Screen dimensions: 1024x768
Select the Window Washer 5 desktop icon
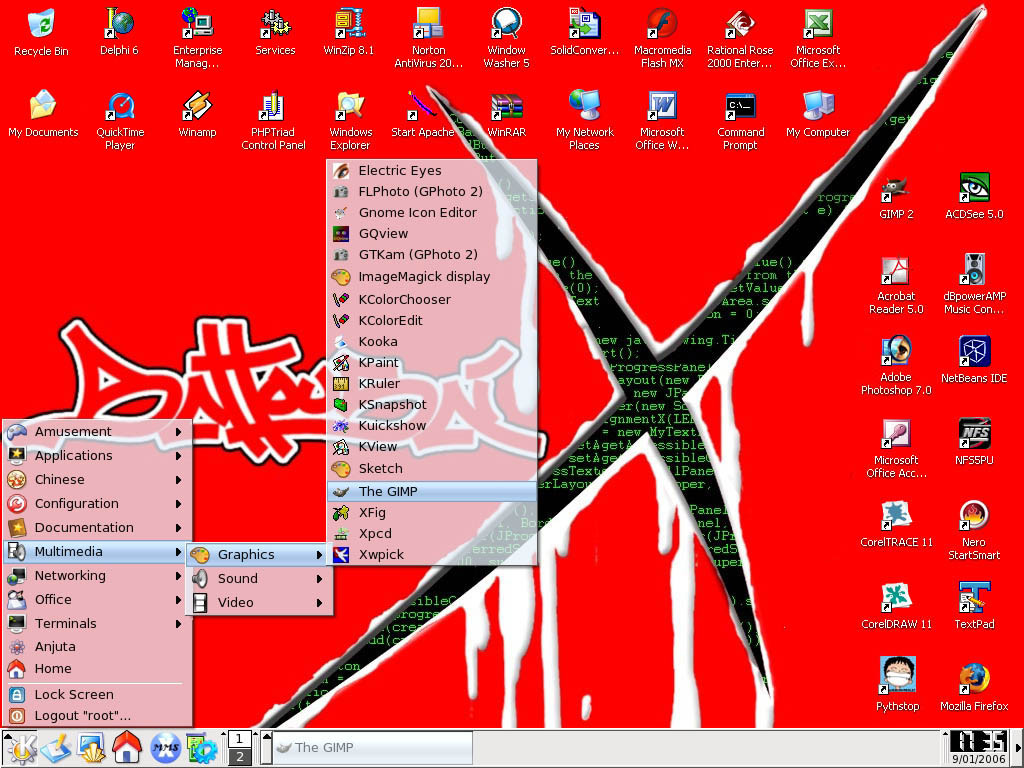point(506,39)
